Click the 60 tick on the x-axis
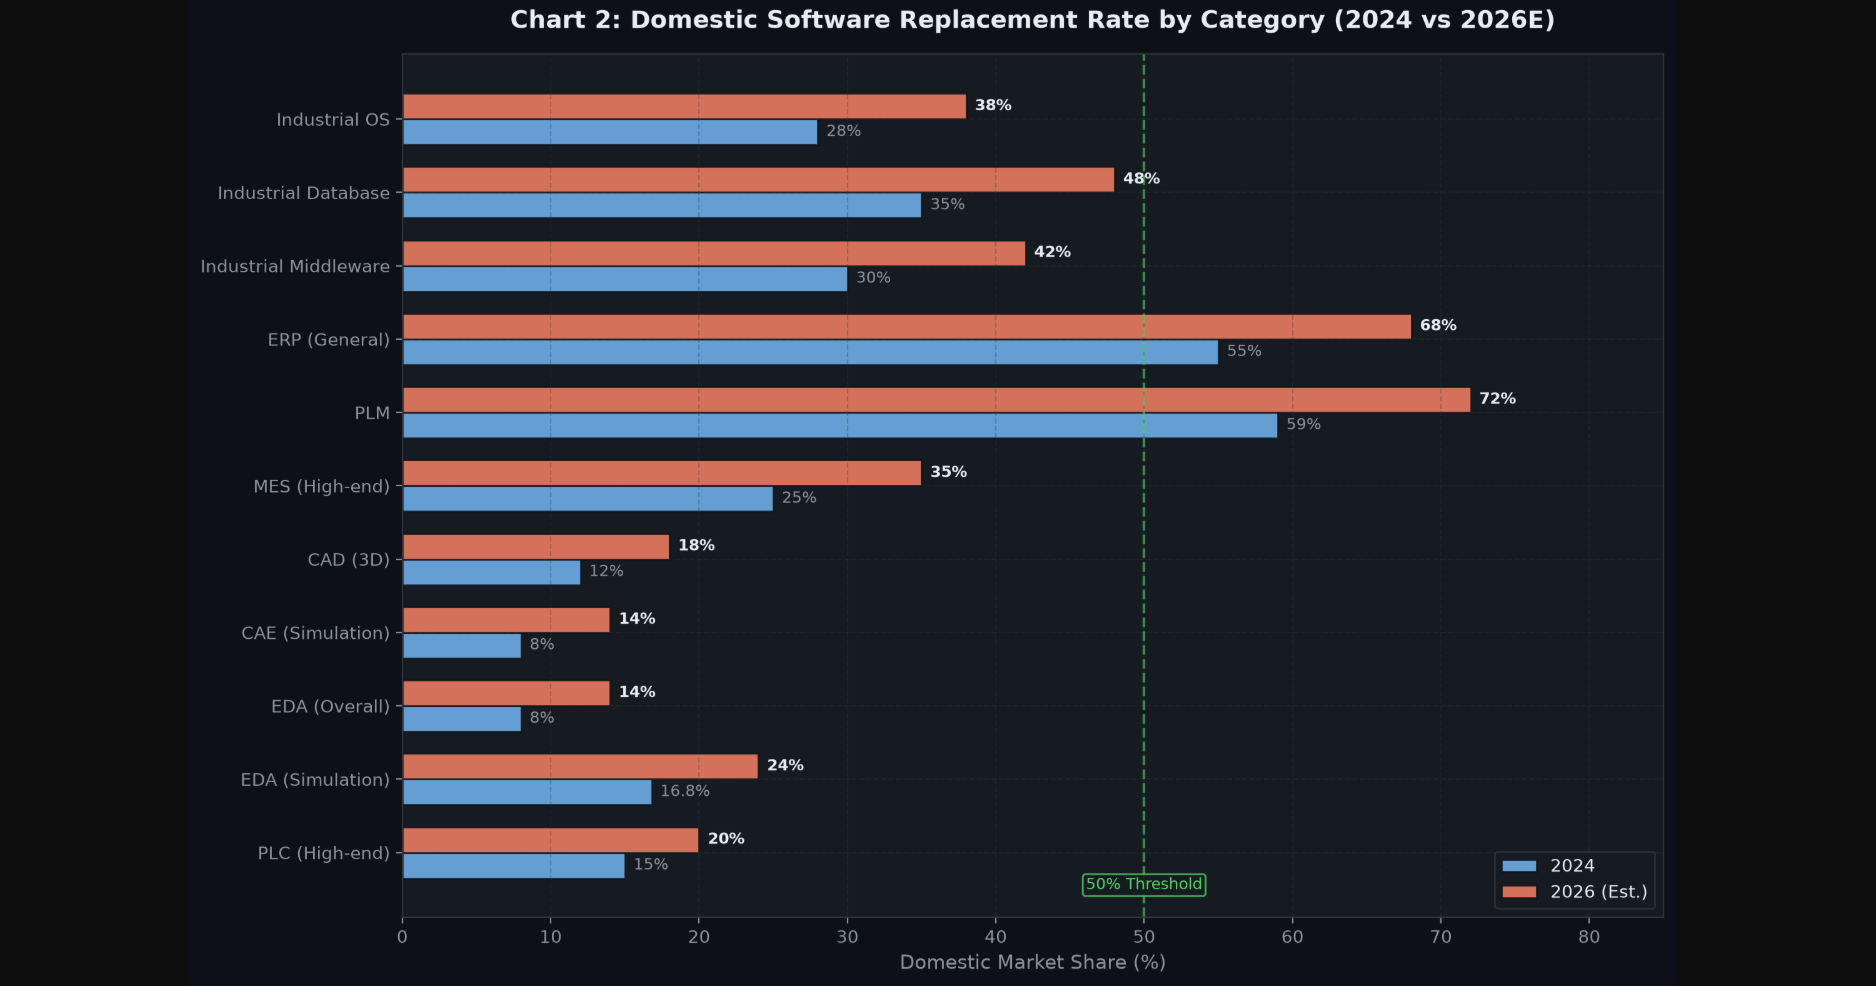This screenshot has width=1876, height=986. click(1292, 937)
